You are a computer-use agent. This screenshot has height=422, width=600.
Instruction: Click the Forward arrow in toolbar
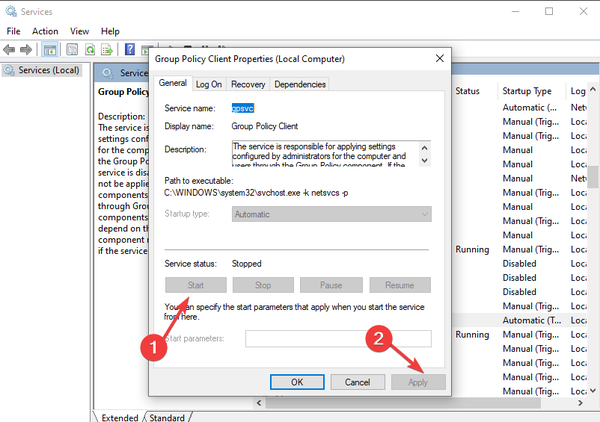[27, 49]
